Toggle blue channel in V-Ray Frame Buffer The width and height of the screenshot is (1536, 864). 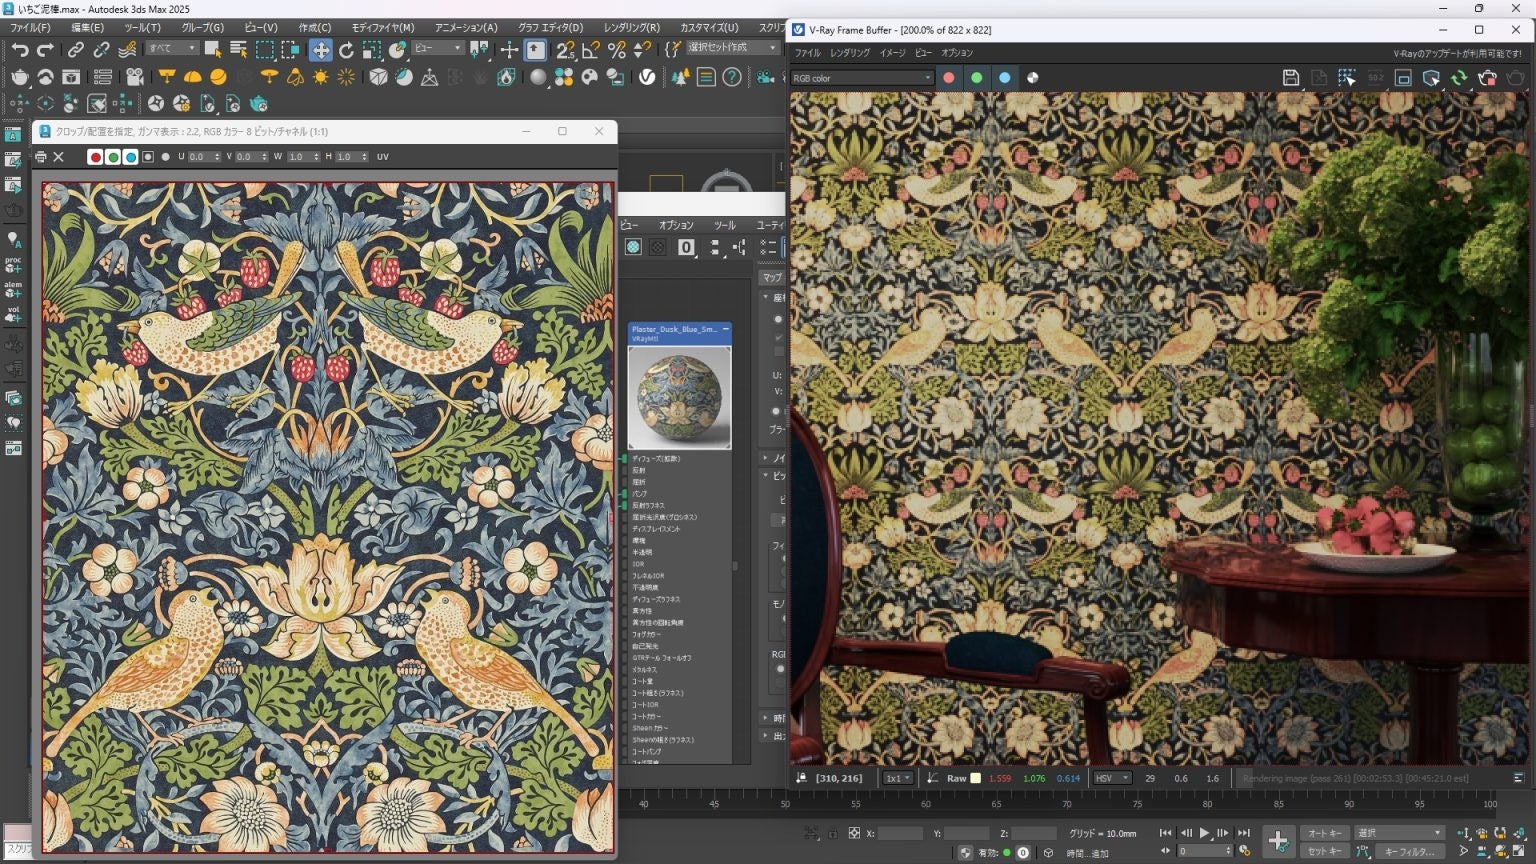coord(1005,78)
